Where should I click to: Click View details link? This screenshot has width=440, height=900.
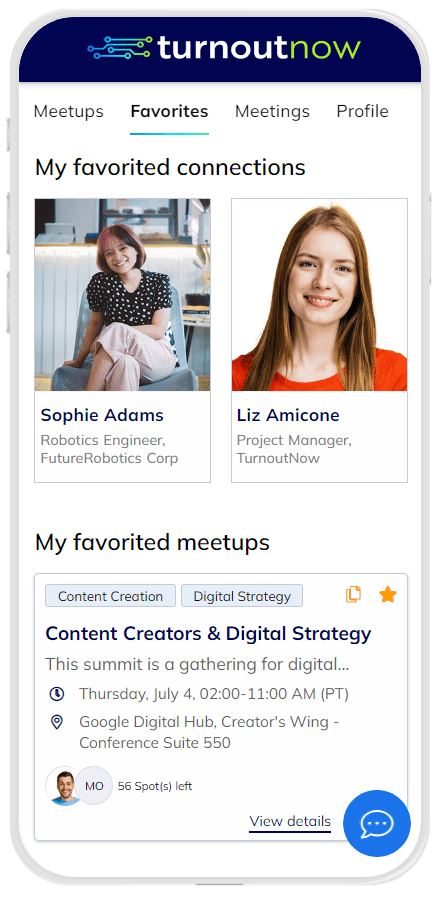[x=290, y=821]
